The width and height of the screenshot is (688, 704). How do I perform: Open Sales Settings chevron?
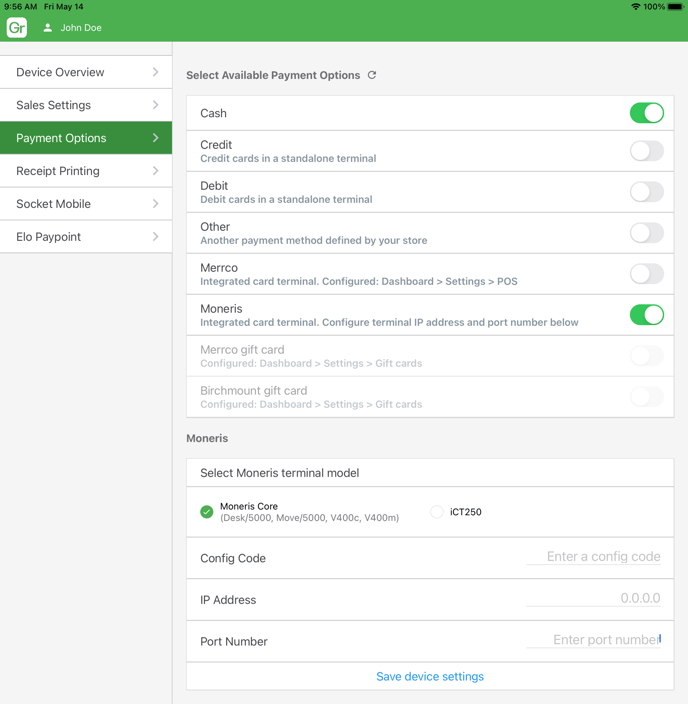(155, 105)
